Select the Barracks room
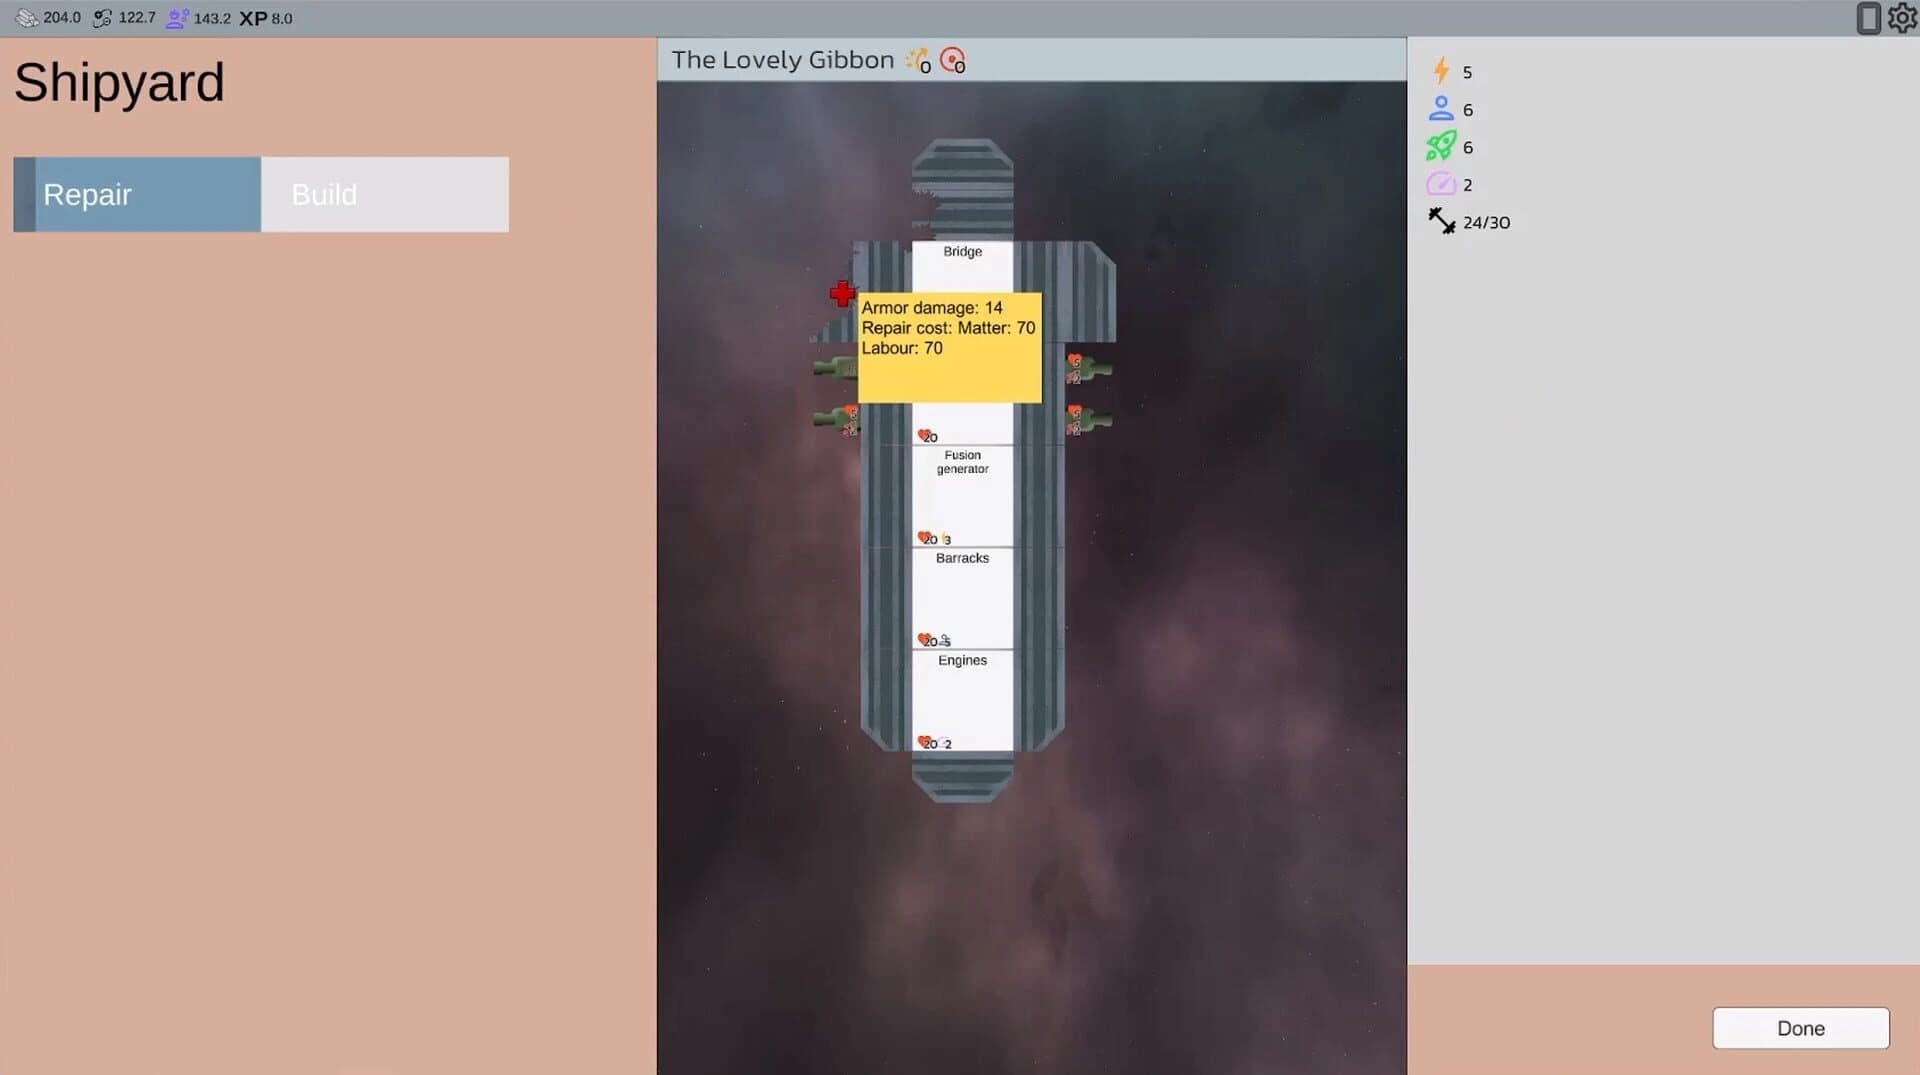The height and width of the screenshot is (1075, 1920). point(962,598)
